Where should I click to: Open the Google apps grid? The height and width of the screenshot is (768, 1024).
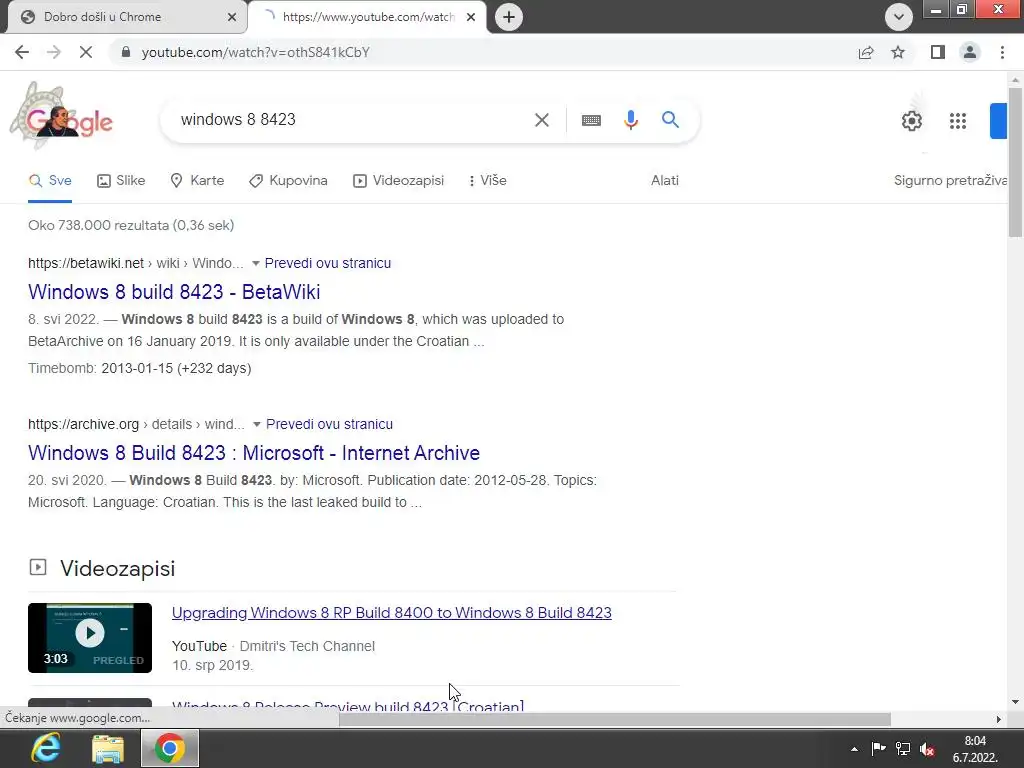pyautogui.click(x=957, y=121)
